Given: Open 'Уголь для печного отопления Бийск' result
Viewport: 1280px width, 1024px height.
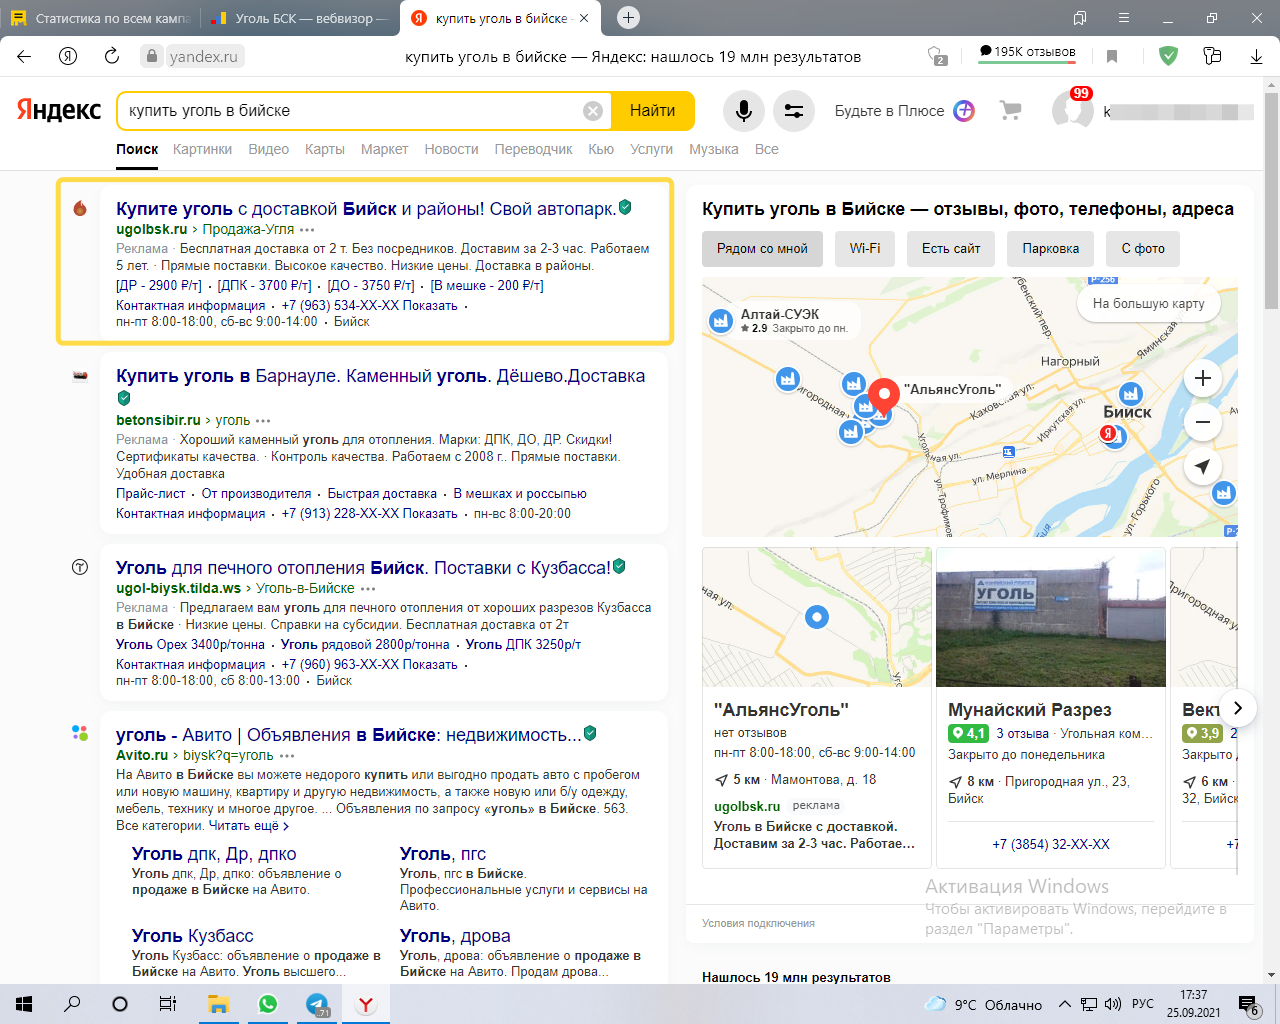Looking at the screenshot, I should pos(363,568).
